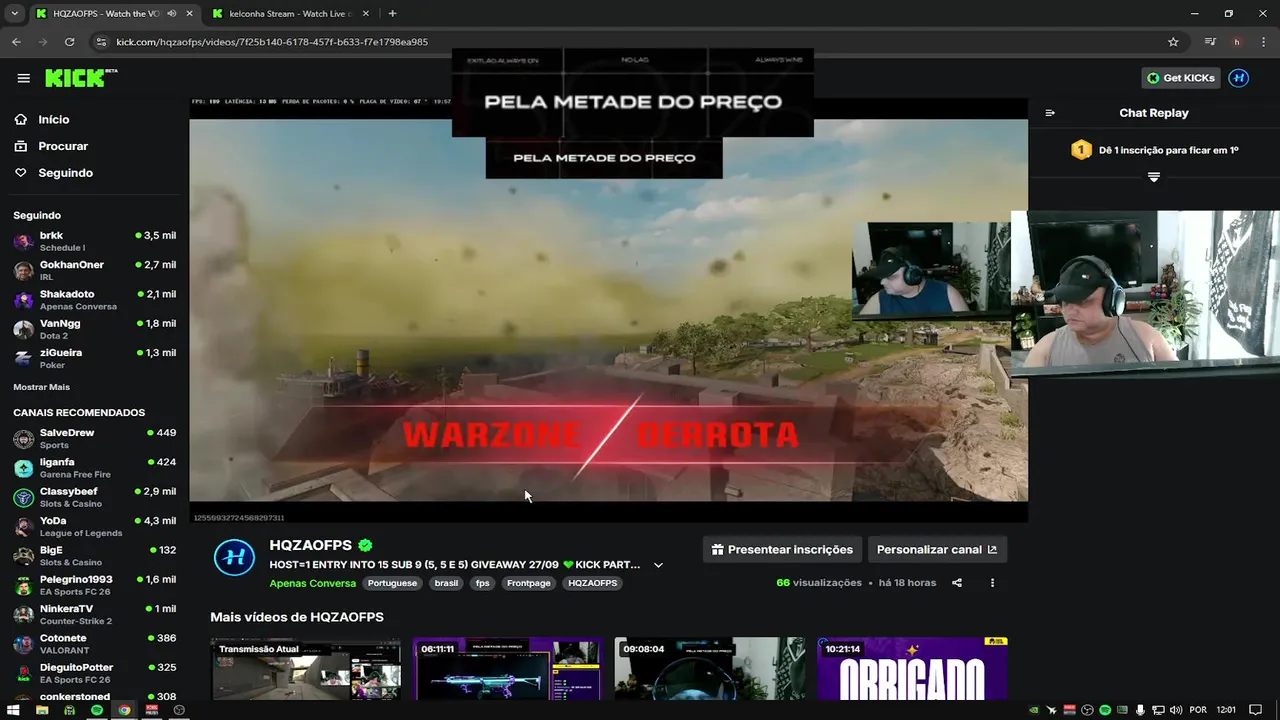Bookmark this page with star

point(1173,42)
